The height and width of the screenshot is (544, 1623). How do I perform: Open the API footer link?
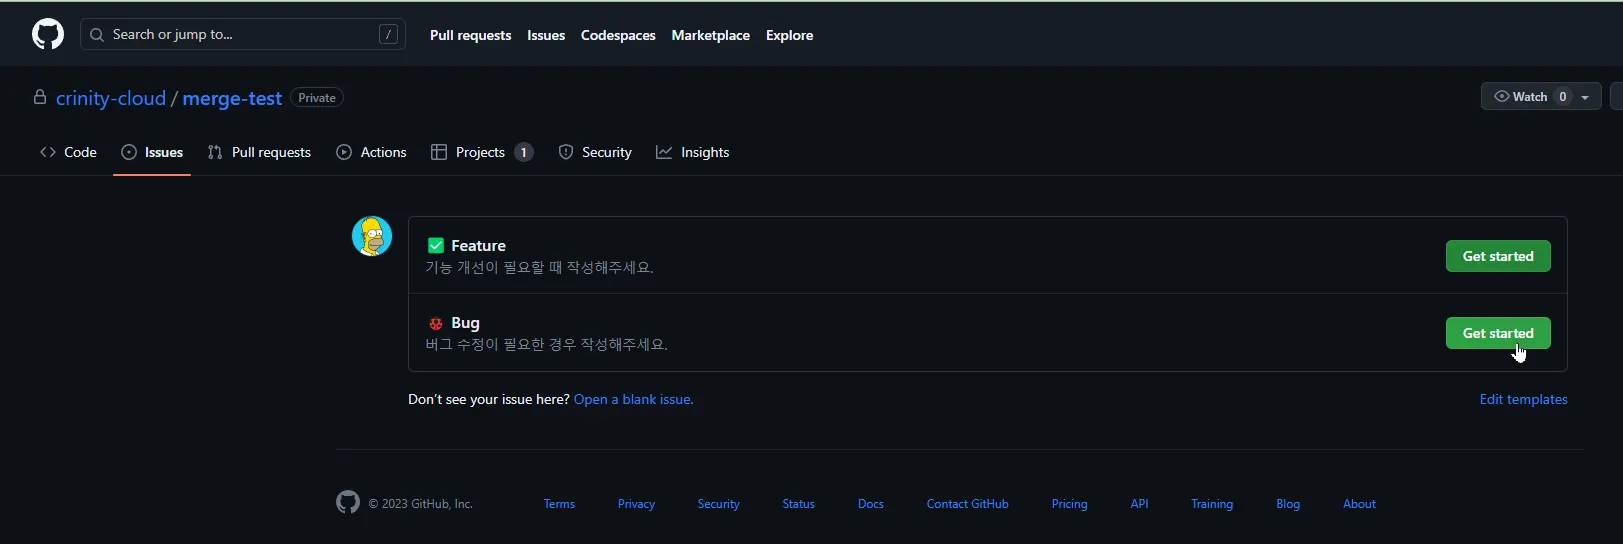(1139, 504)
